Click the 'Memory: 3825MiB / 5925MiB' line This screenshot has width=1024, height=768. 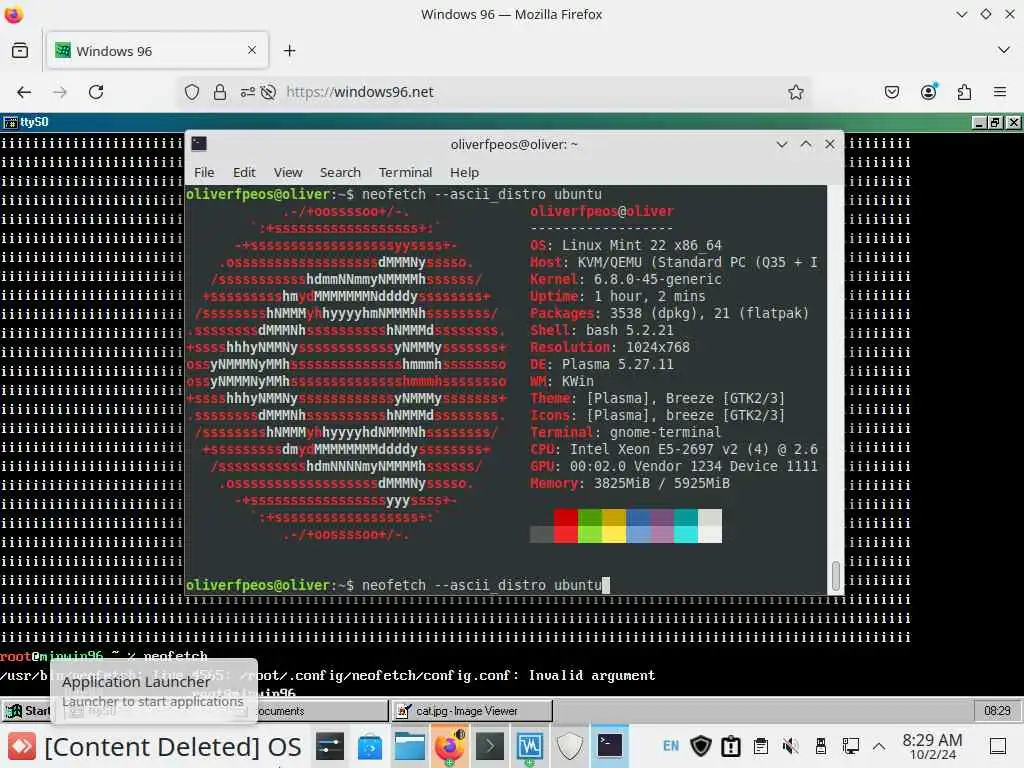[x=630, y=483]
